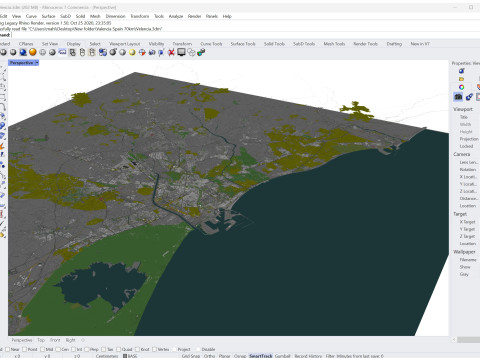The height and width of the screenshot is (360, 480).
Task: Switch to the CPlanes toolbar tab
Action: [x=26, y=44]
